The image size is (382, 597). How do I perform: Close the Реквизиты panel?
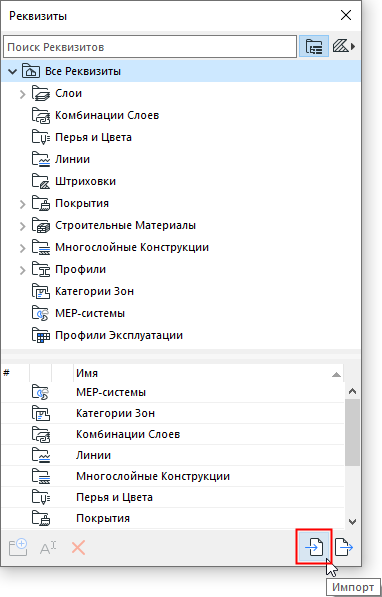click(x=346, y=15)
